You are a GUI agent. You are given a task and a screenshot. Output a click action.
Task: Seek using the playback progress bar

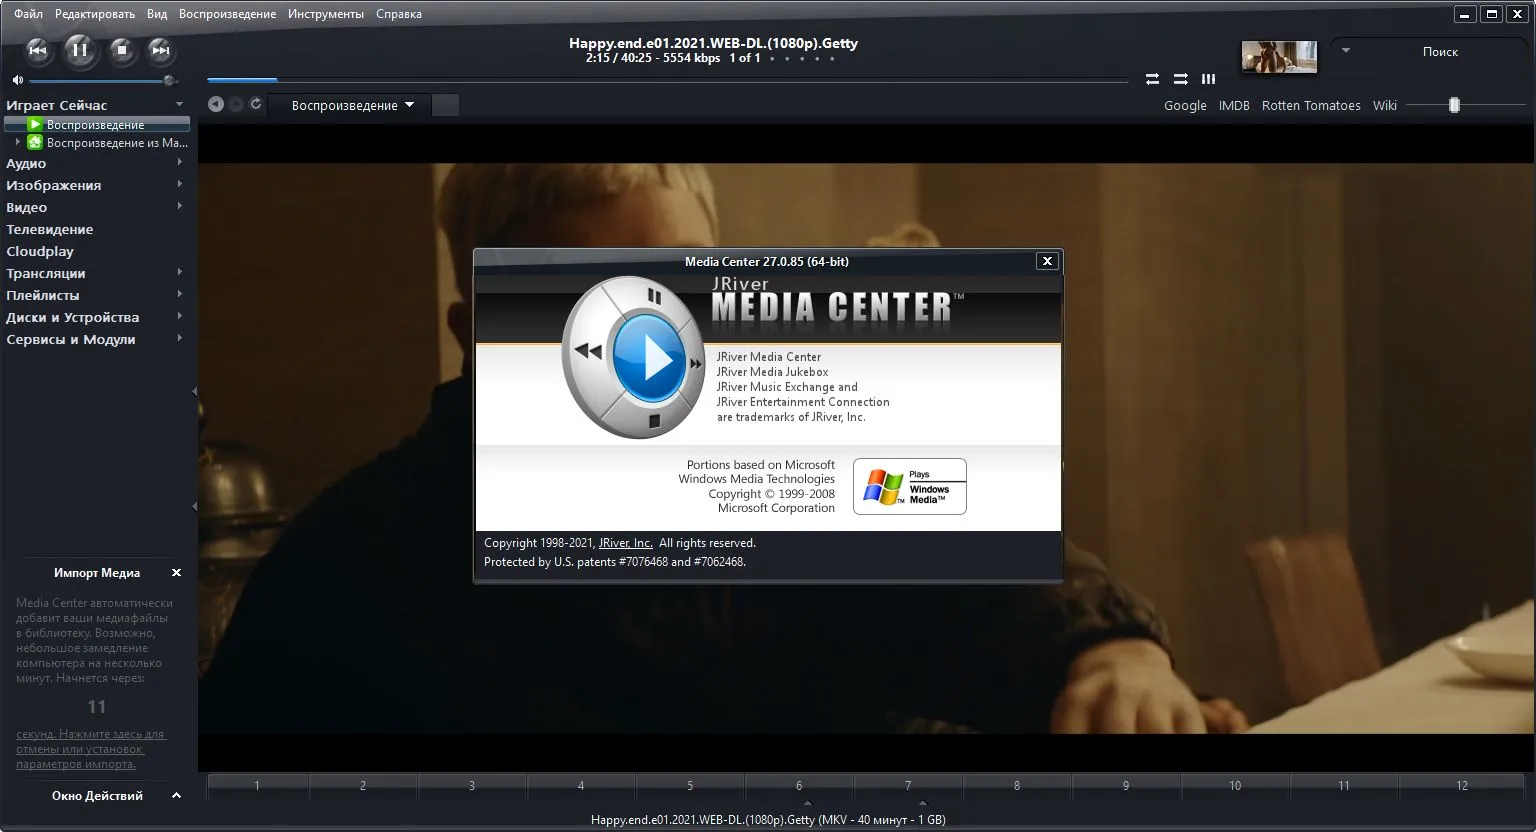668,80
